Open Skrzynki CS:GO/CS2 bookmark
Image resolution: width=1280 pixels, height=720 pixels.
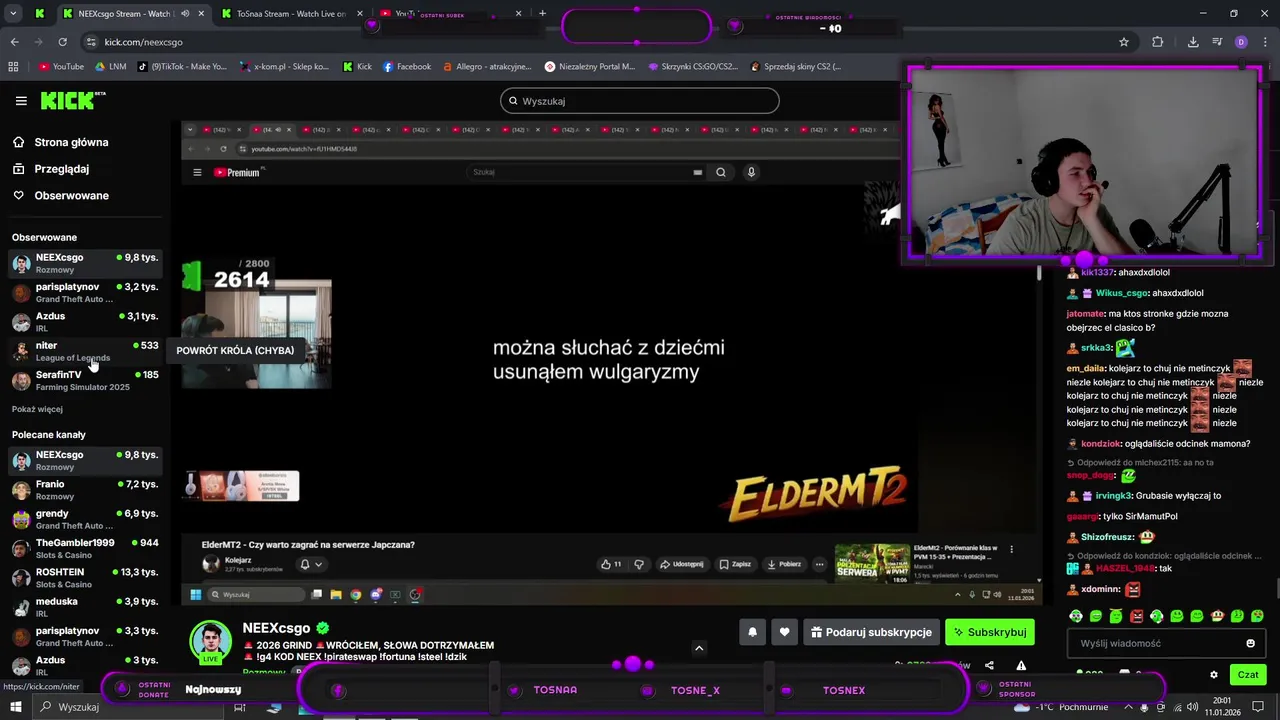tap(693, 67)
